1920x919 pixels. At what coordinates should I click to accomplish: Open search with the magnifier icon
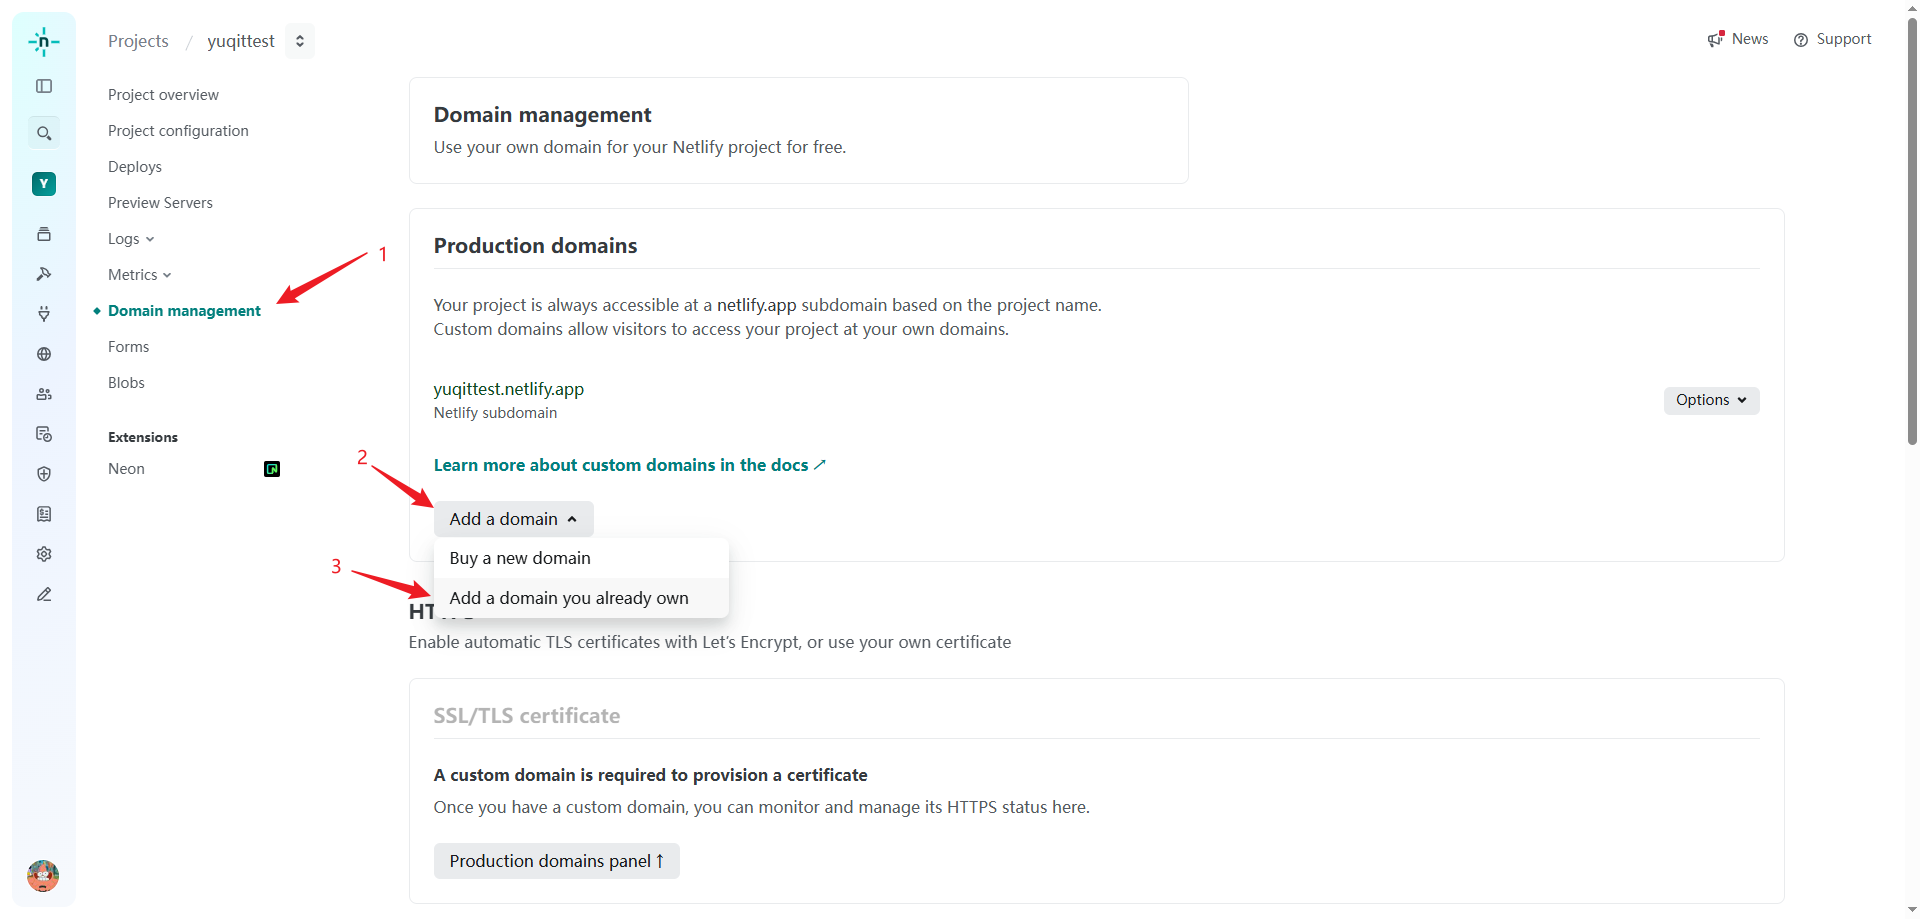44,133
